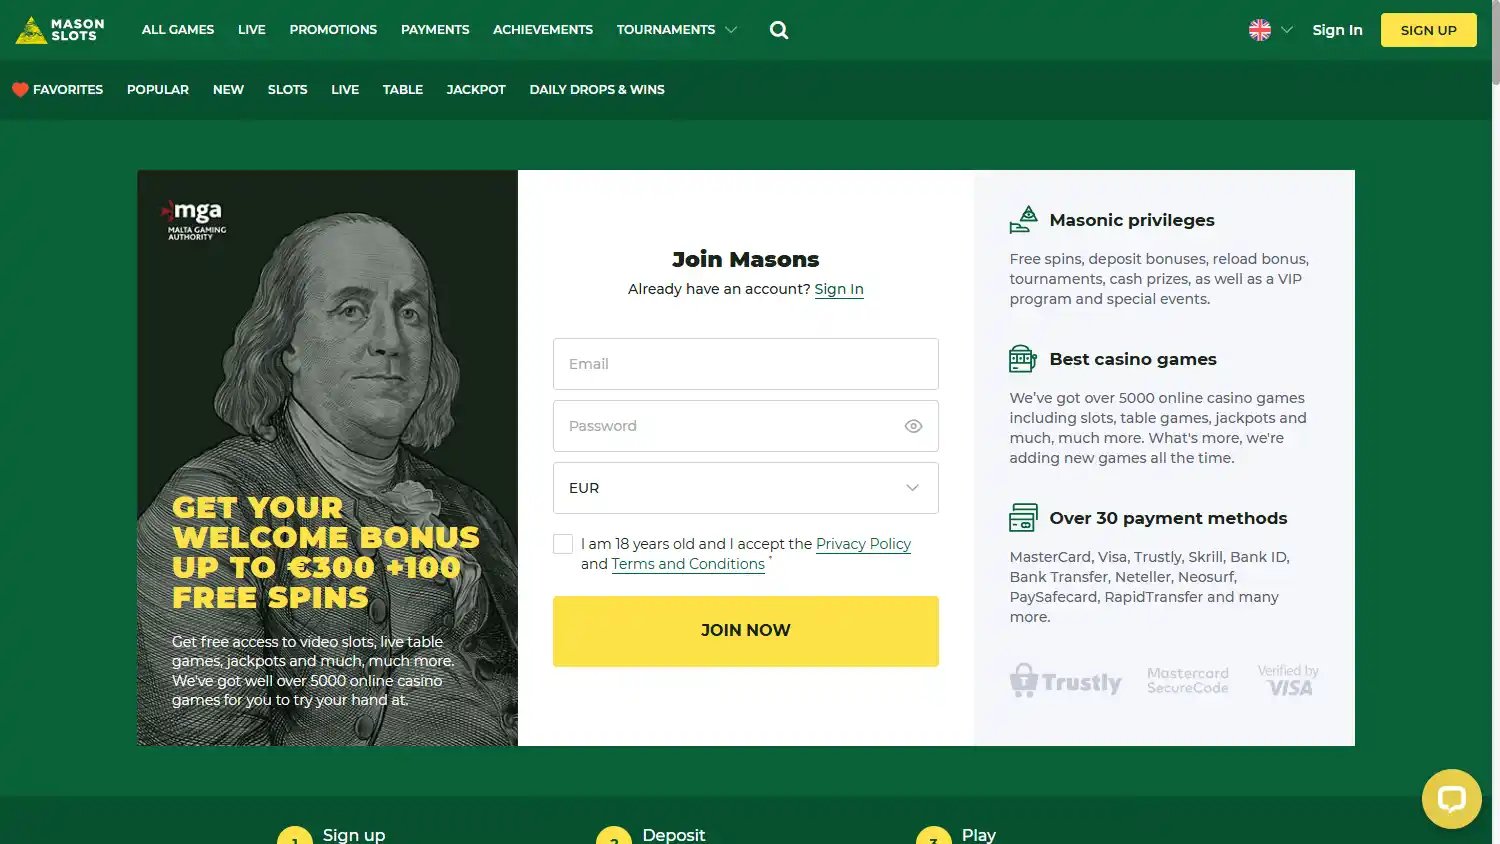The image size is (1500, 844).
Task: Open the Privacy Policy link
Action: (x=863, y=544)
